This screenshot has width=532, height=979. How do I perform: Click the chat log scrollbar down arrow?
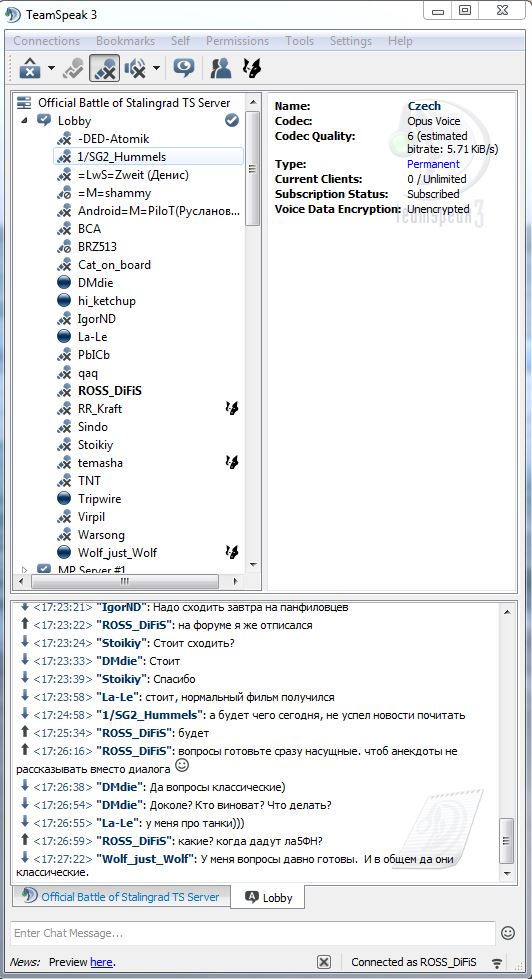pos(507,874)
